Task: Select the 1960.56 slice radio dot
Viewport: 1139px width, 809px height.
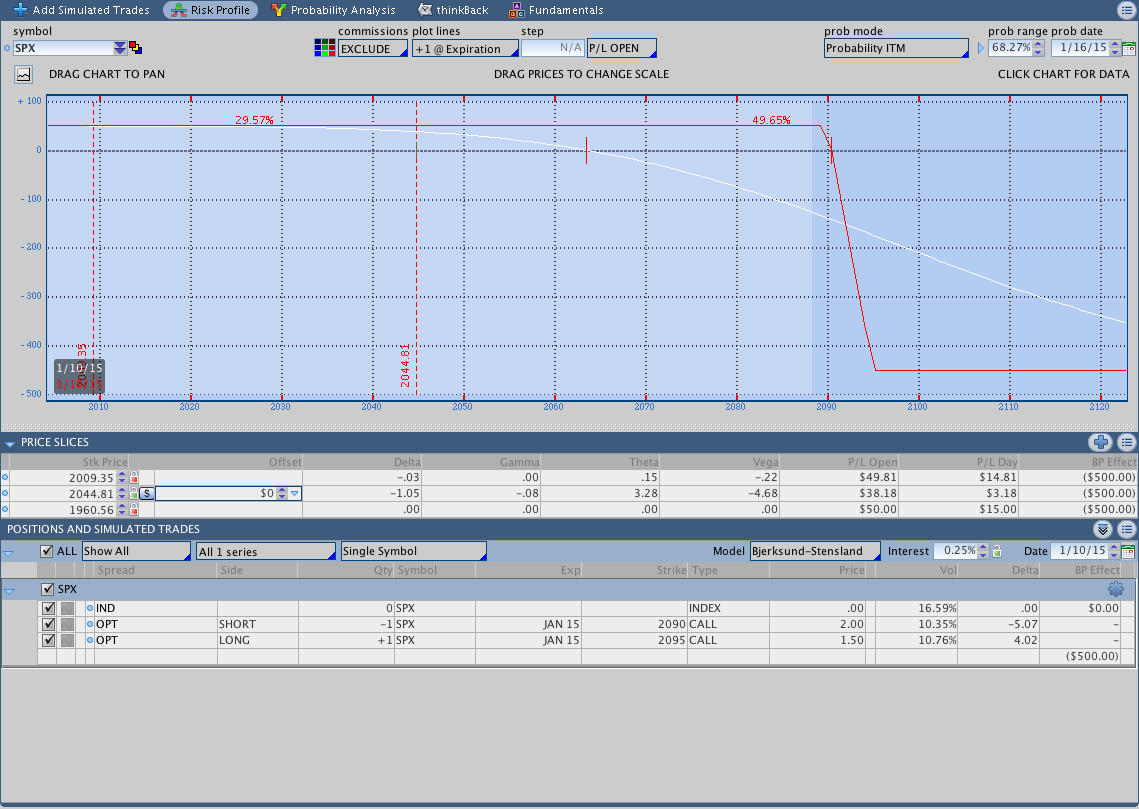Action: 5,509
